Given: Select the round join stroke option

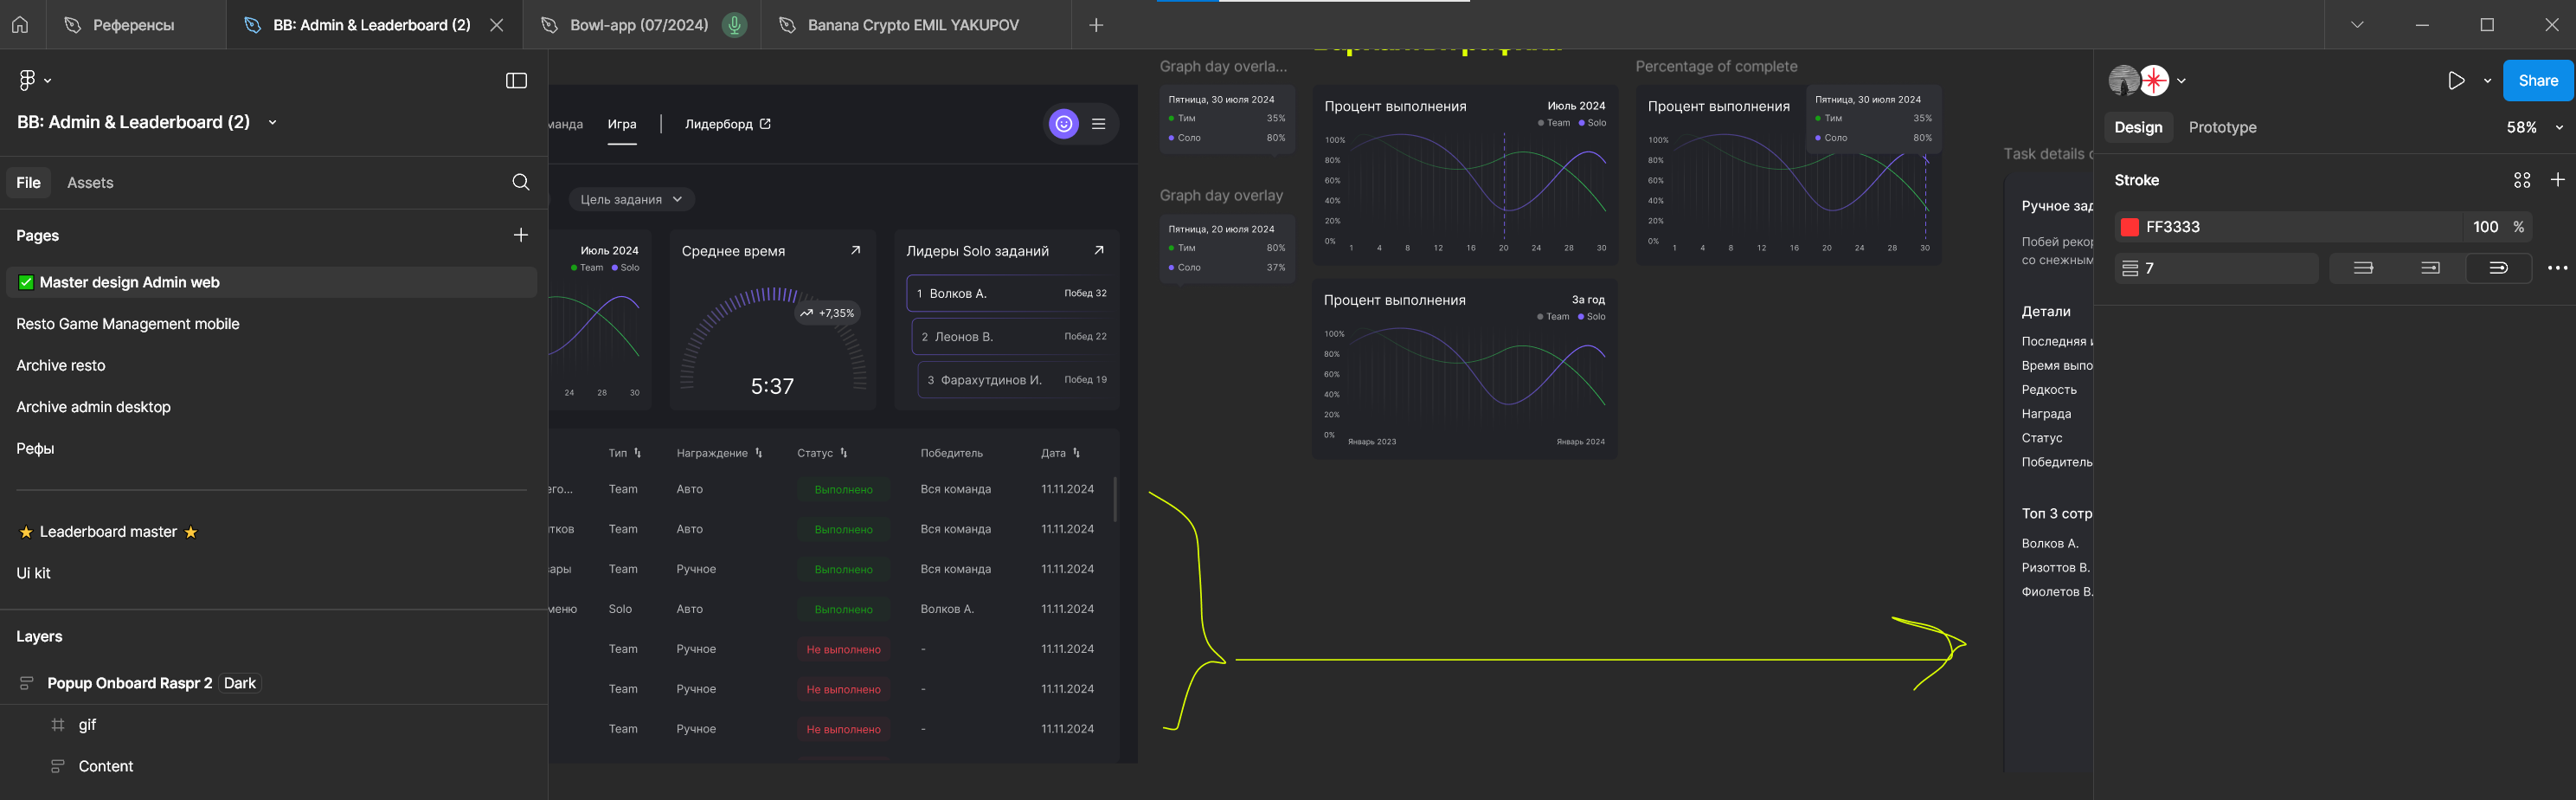Looking at the screenshot, I should 2497,268.
